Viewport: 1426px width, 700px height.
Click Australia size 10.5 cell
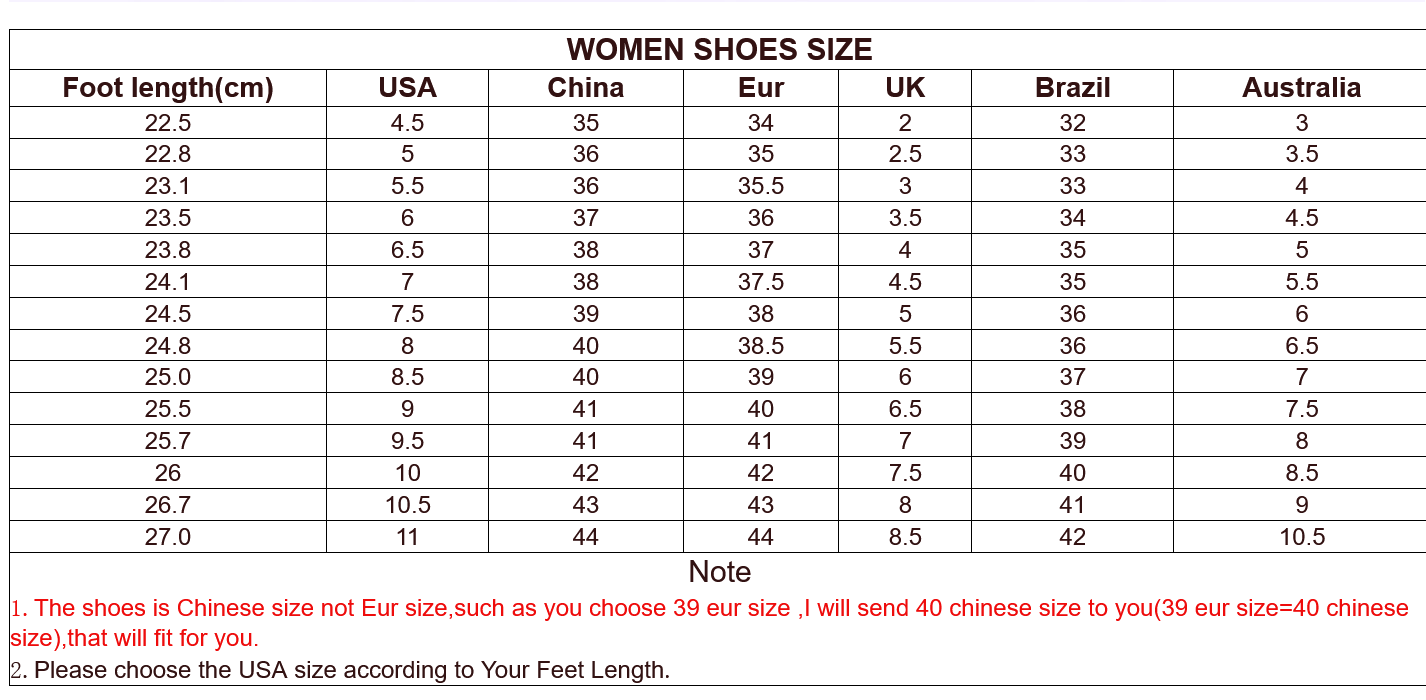tap(1301, 537)
